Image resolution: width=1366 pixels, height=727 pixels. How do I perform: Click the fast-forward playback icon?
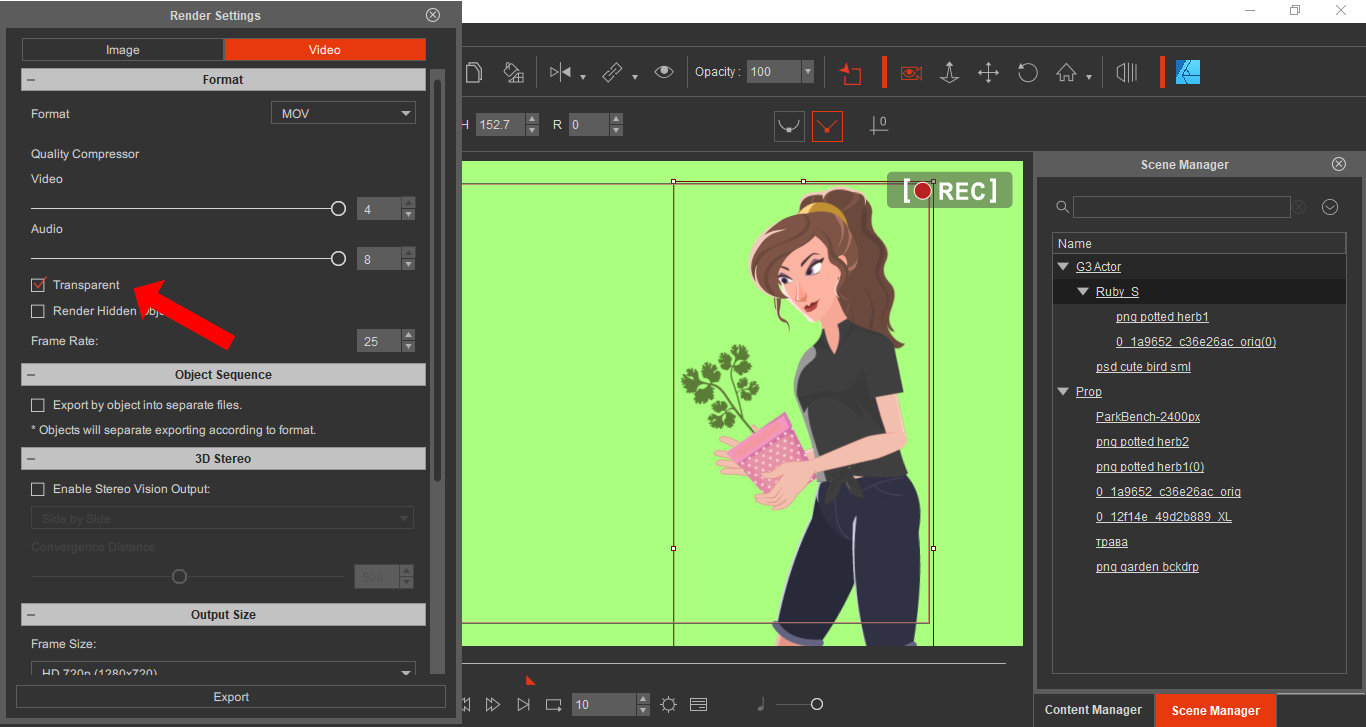493,705
